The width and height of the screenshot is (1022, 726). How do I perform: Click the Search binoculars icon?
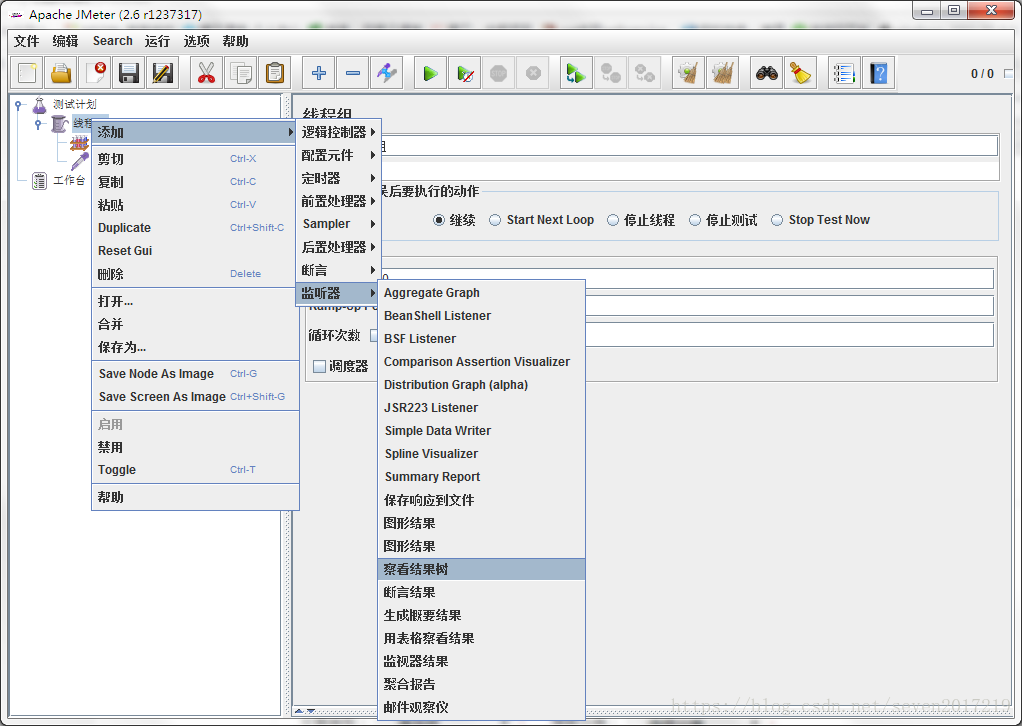click(x=766, y=73)
